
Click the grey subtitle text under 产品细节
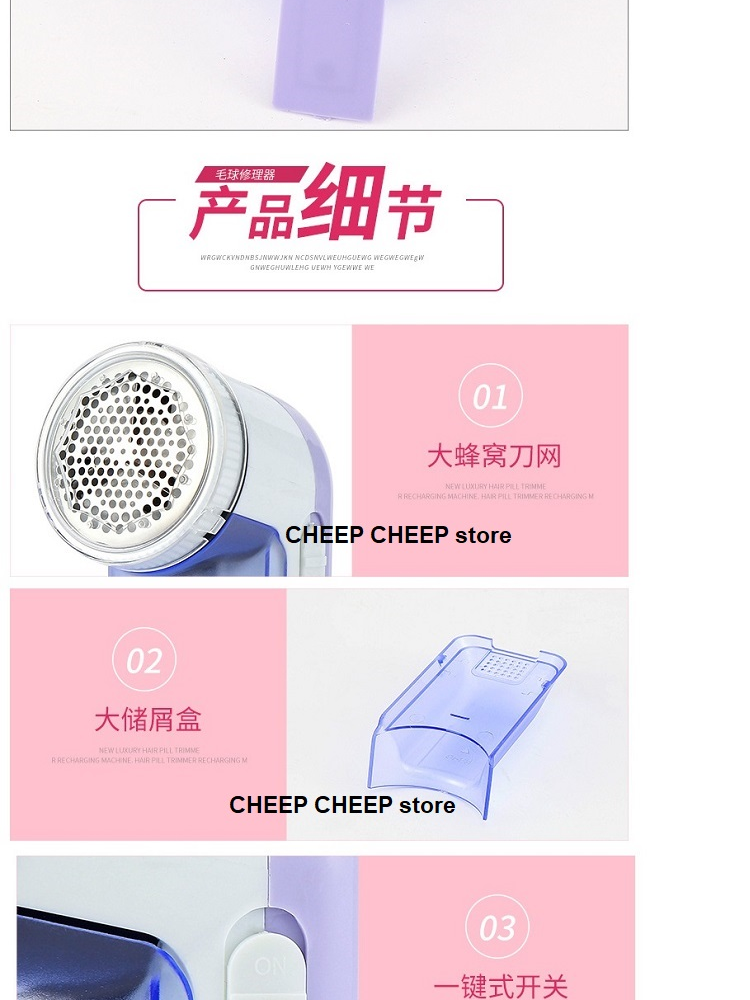click(312, 262)
